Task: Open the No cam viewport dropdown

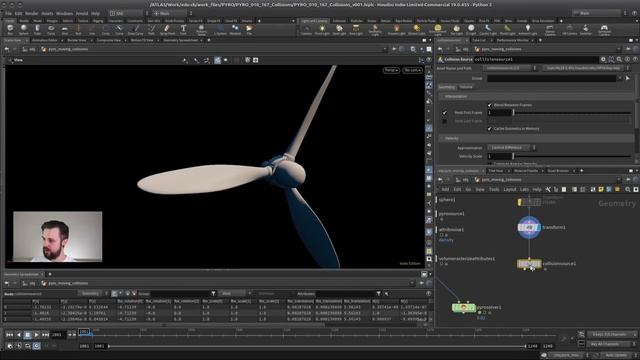Action: [412, 70]
